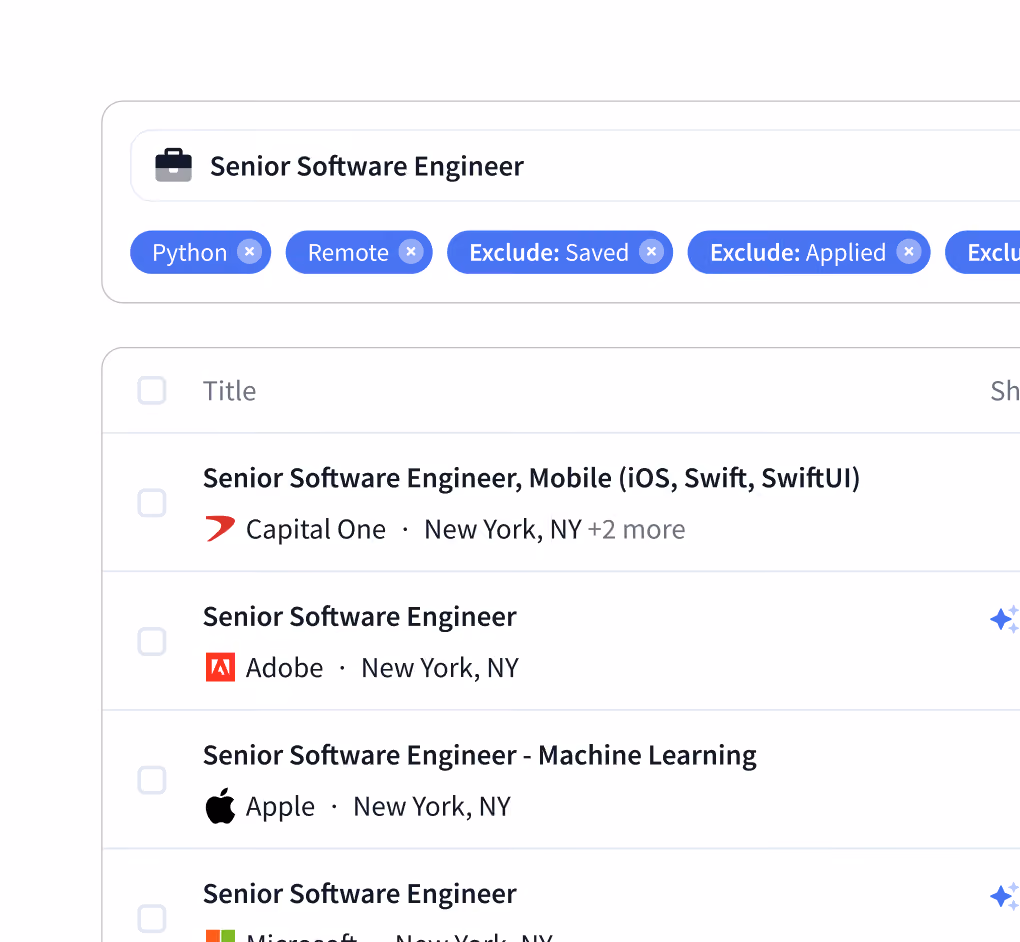Click the Adobe company name
Screen dimensions: 1020x942
coord(284,668)
